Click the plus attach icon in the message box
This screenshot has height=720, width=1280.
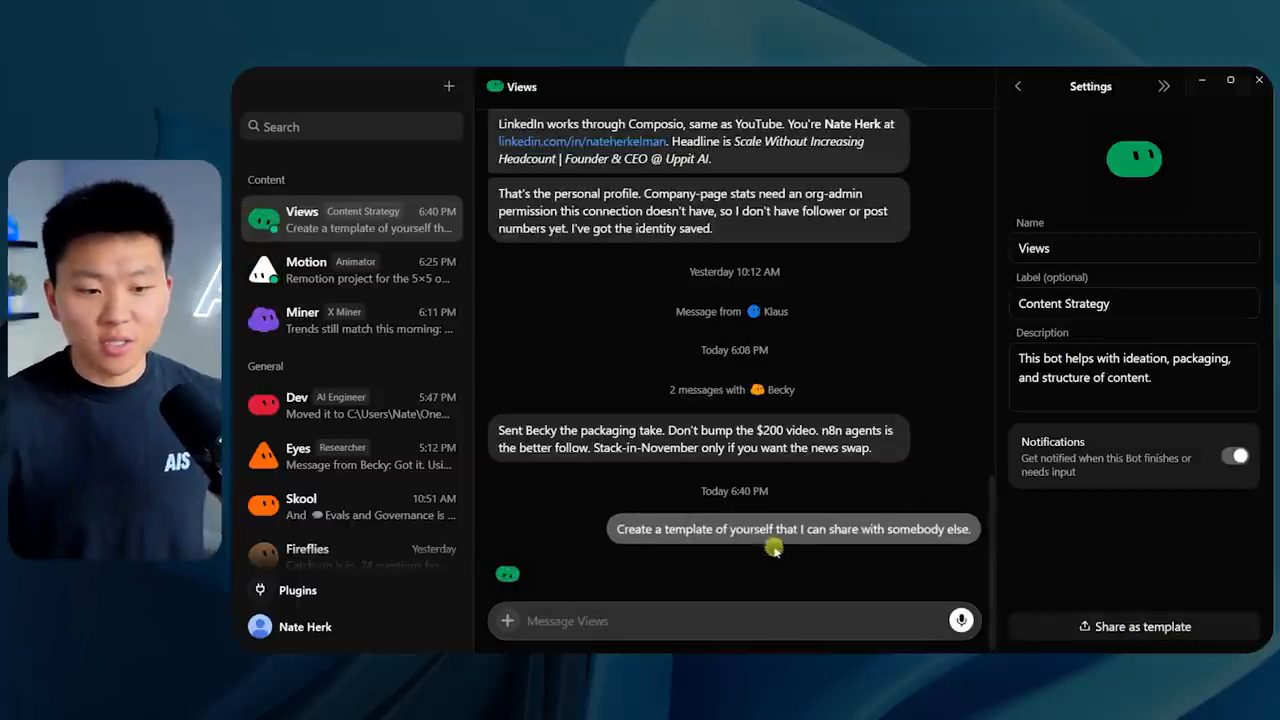coord(507,621)
